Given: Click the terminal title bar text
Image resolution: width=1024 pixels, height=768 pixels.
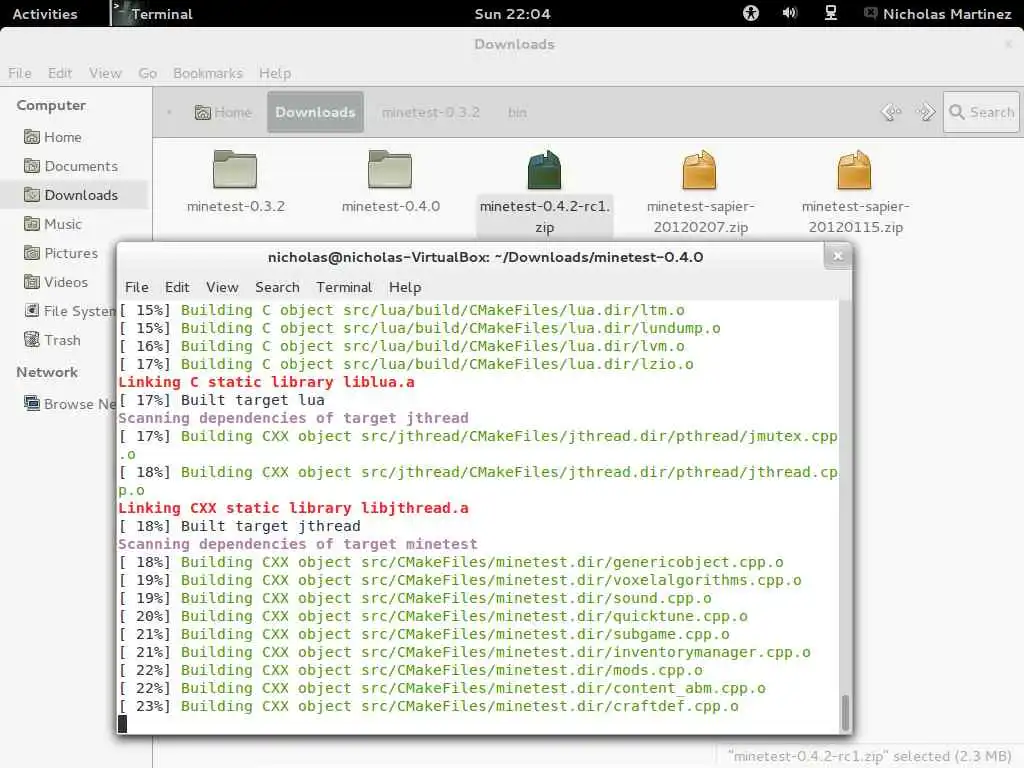Looking at the screenshot, I should [x=485, y=257].
